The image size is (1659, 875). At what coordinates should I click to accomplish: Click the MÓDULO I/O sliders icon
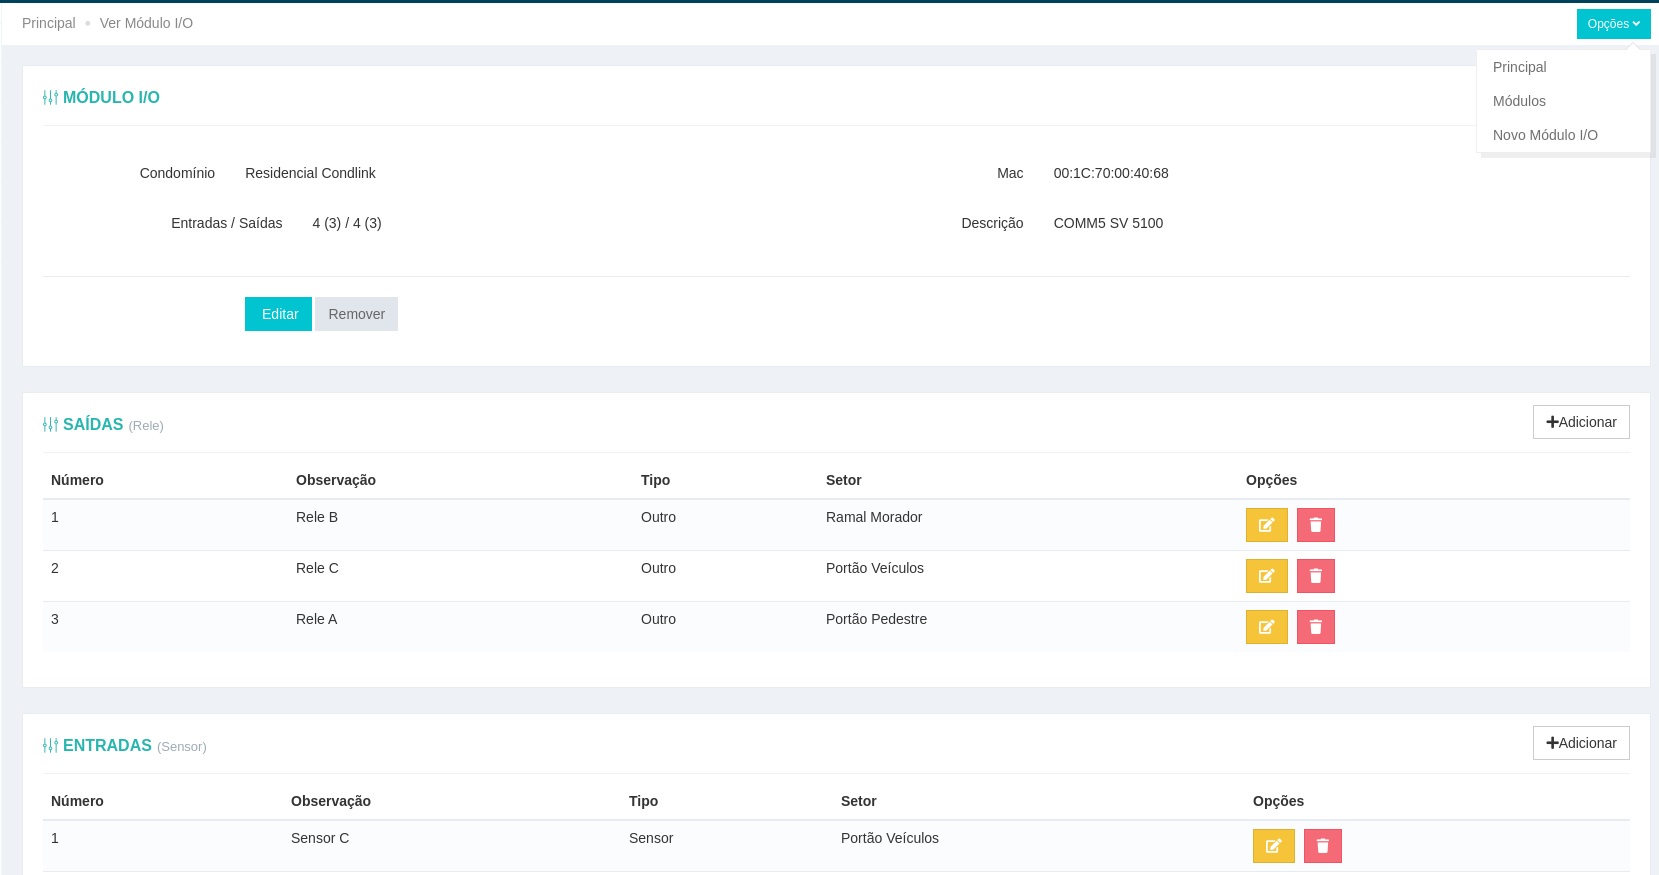(50, 97)
